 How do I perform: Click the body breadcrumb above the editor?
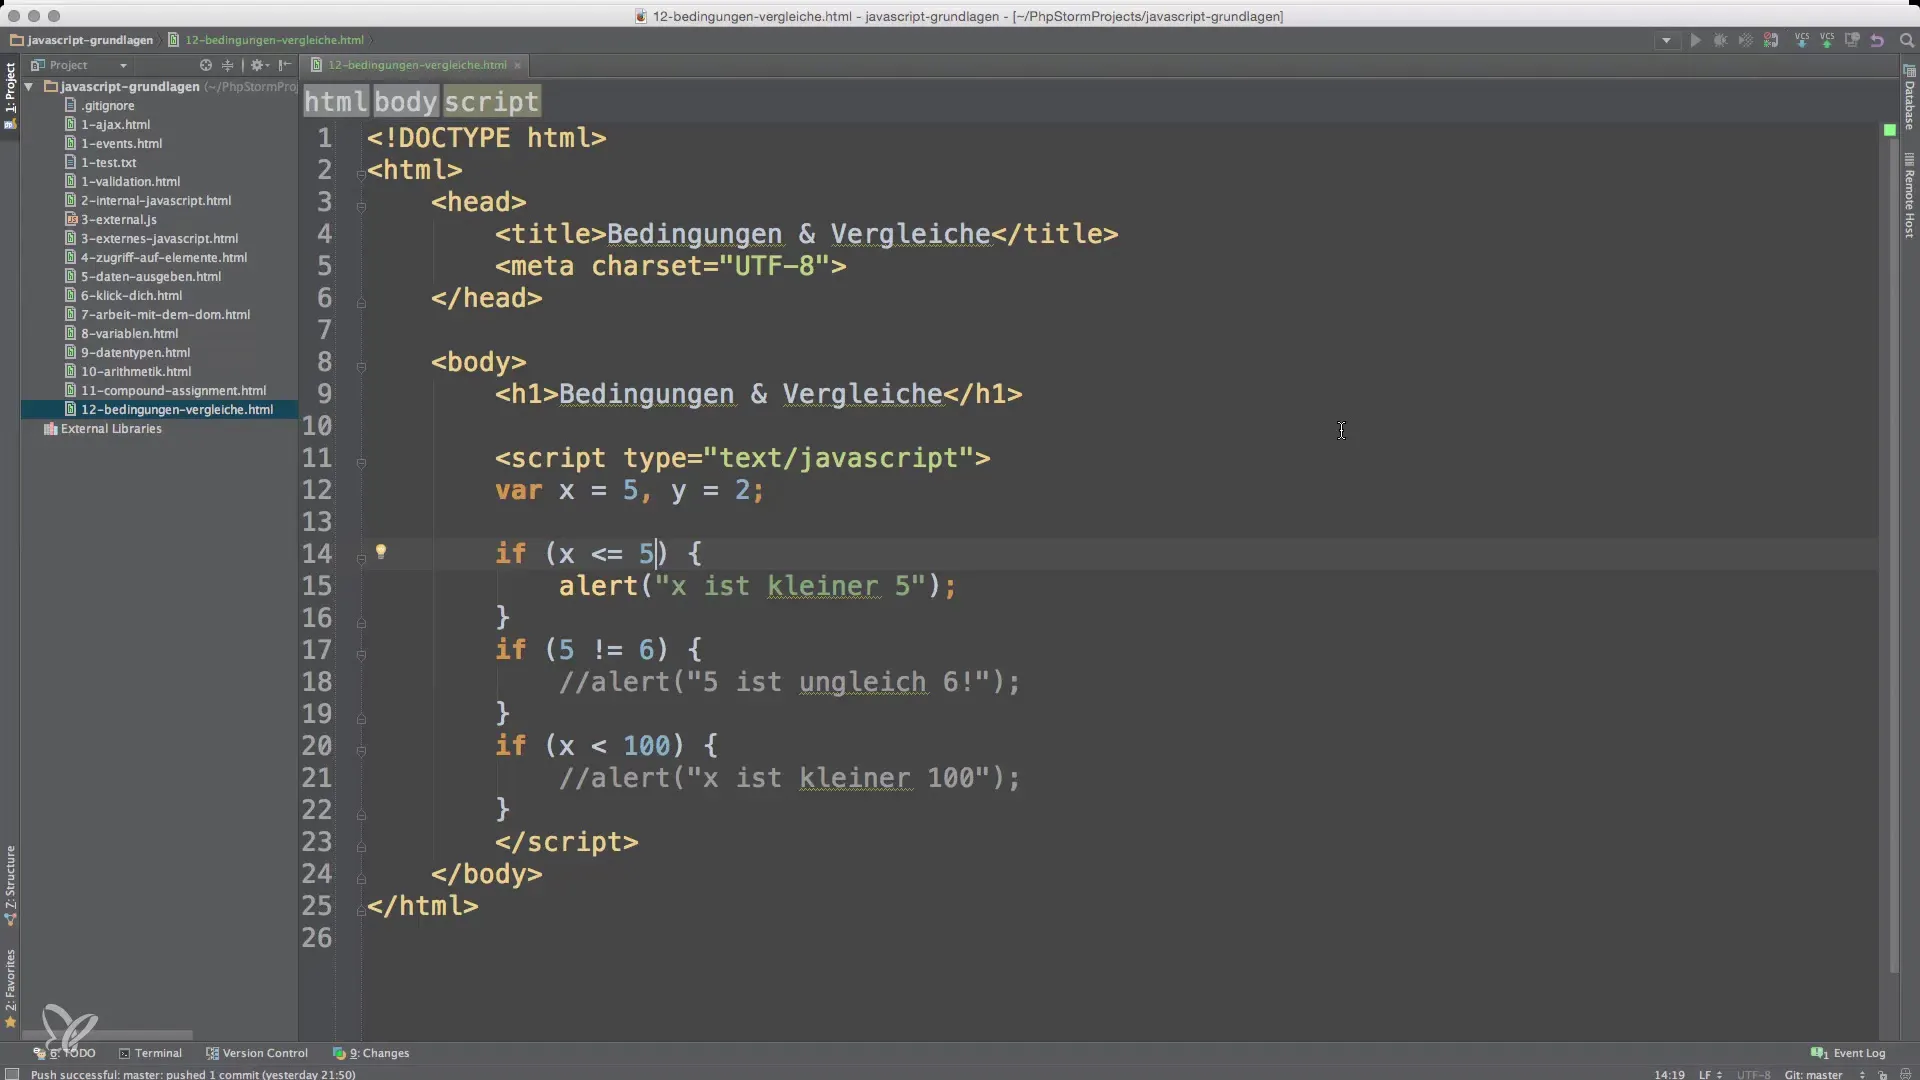pos(406,101)
